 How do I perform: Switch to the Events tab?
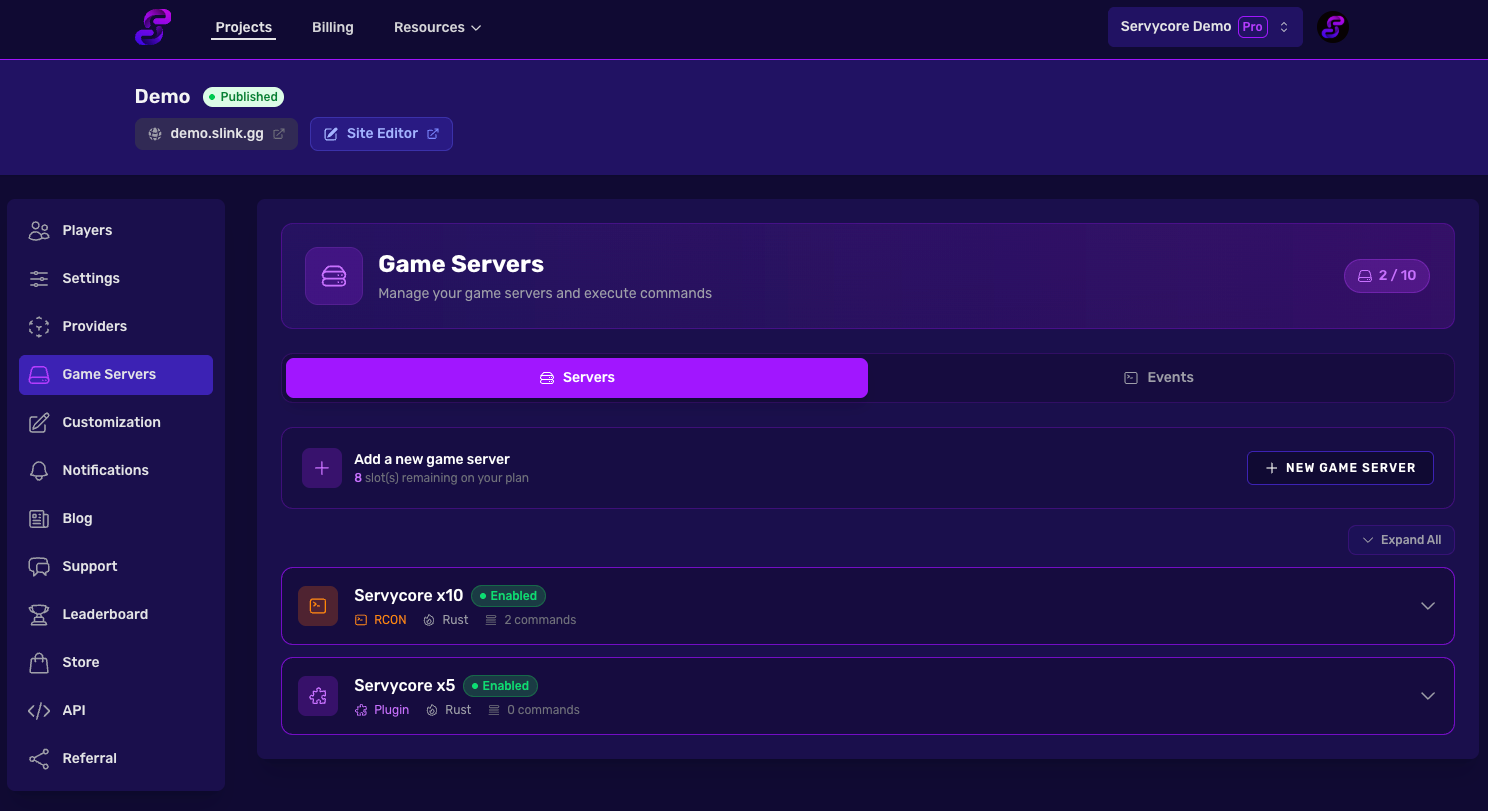pyautogui.click(x=1159, y=377)
